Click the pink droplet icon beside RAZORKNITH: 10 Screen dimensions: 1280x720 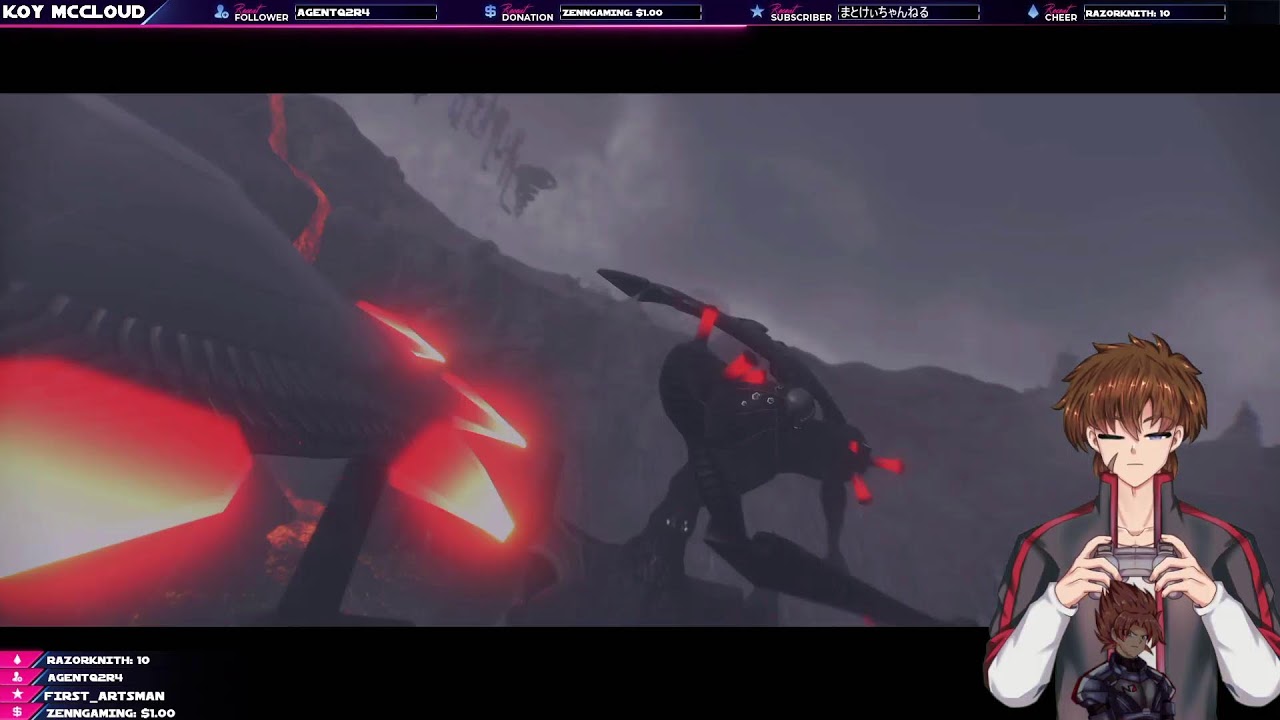(16, 660)
